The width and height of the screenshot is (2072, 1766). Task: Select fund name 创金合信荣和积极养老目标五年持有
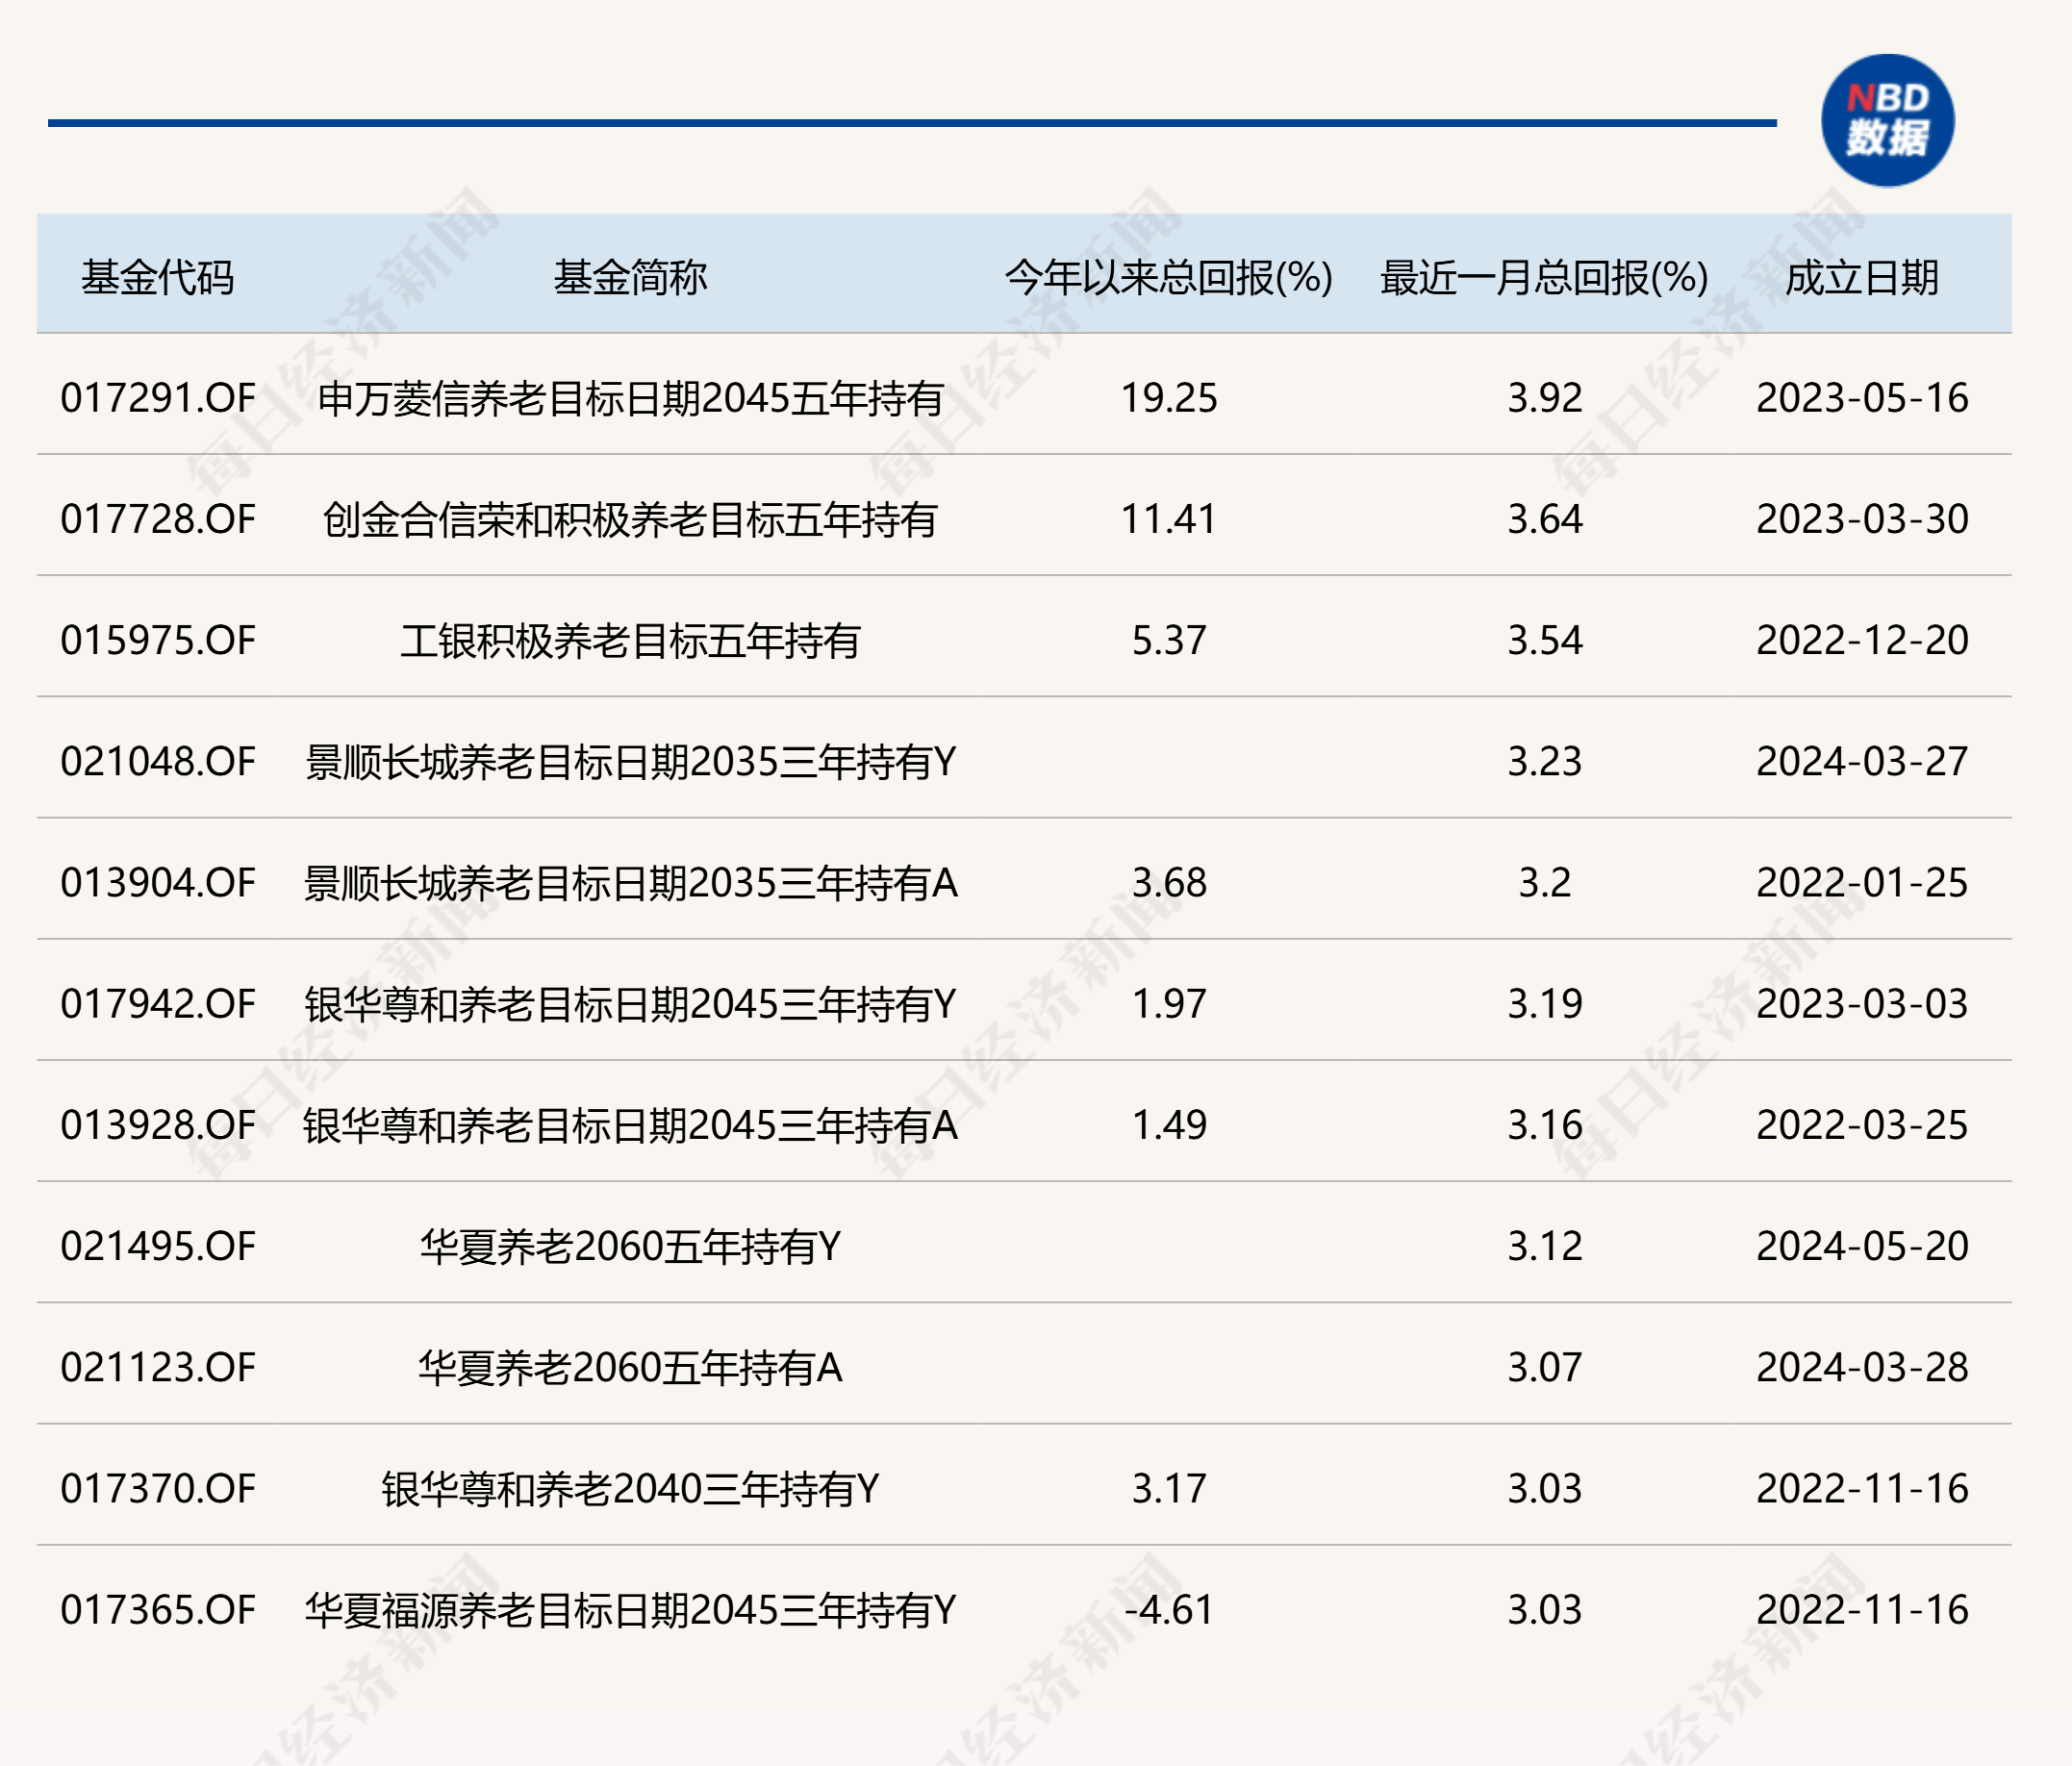(630, 519)
